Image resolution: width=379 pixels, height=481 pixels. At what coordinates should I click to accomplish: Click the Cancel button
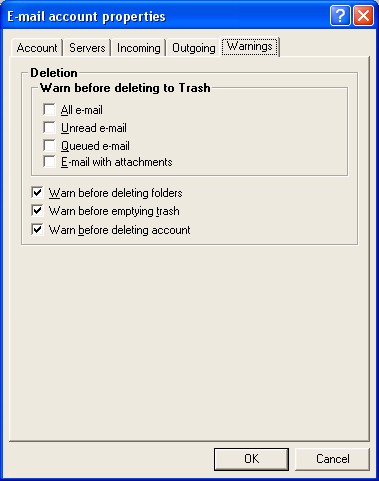[332, 459]
